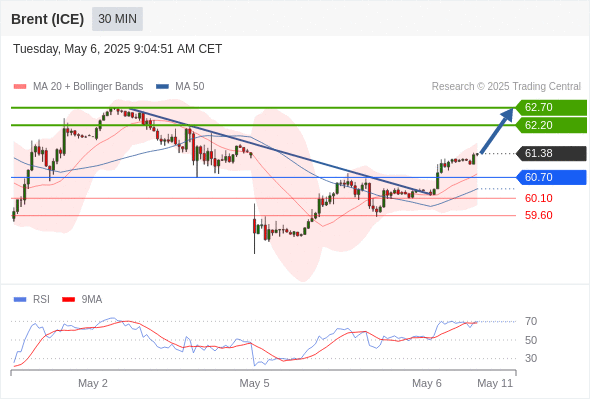Click the 61.38 current price tag
Viewport: 590px width, 400px height.
click(551, 154)
